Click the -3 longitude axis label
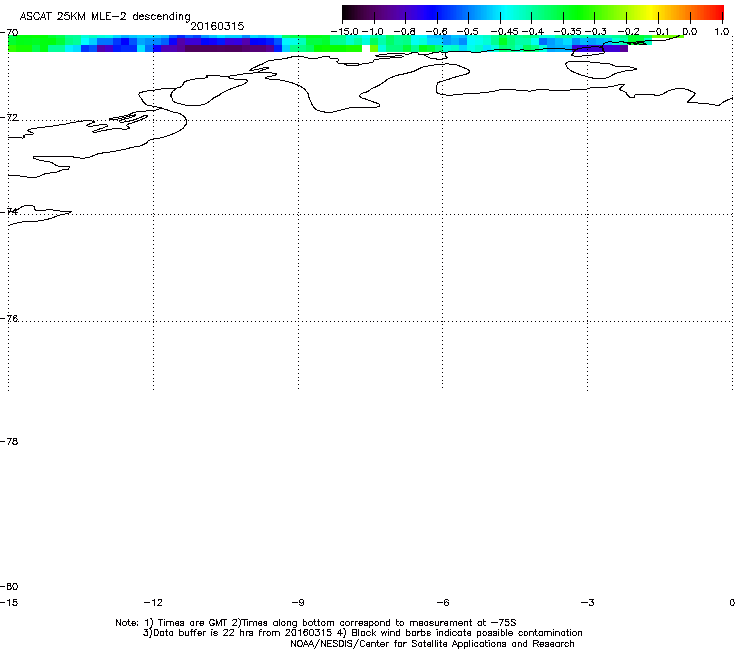The height and width of the screenshot is (650, 740). pyautogui.click(x=587, y=602)
